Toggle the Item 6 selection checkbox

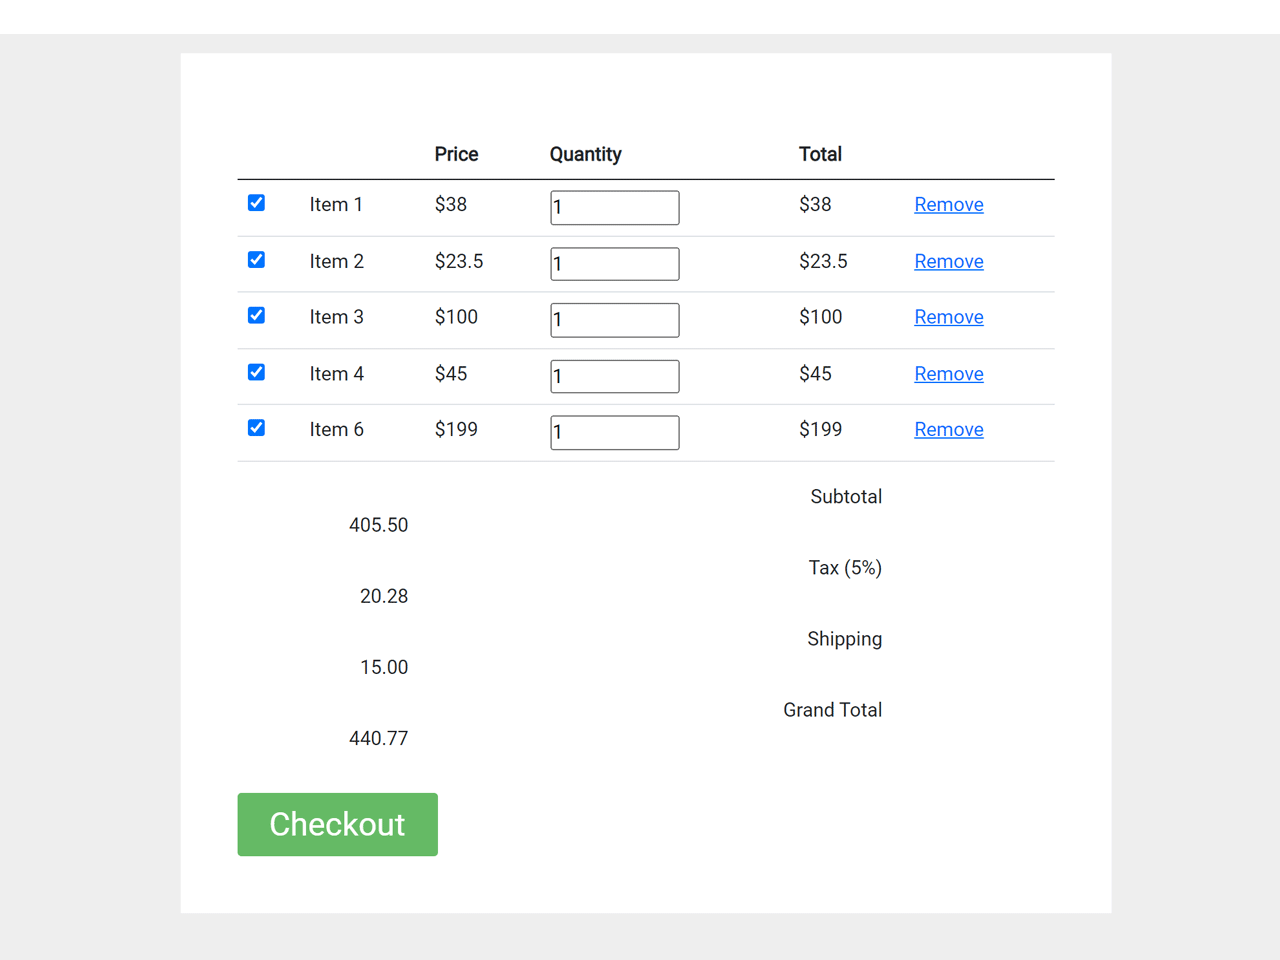pos(256,428)
